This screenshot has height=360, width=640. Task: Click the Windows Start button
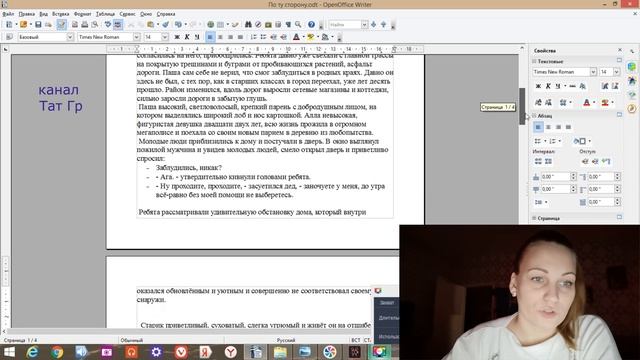point(9,352)
